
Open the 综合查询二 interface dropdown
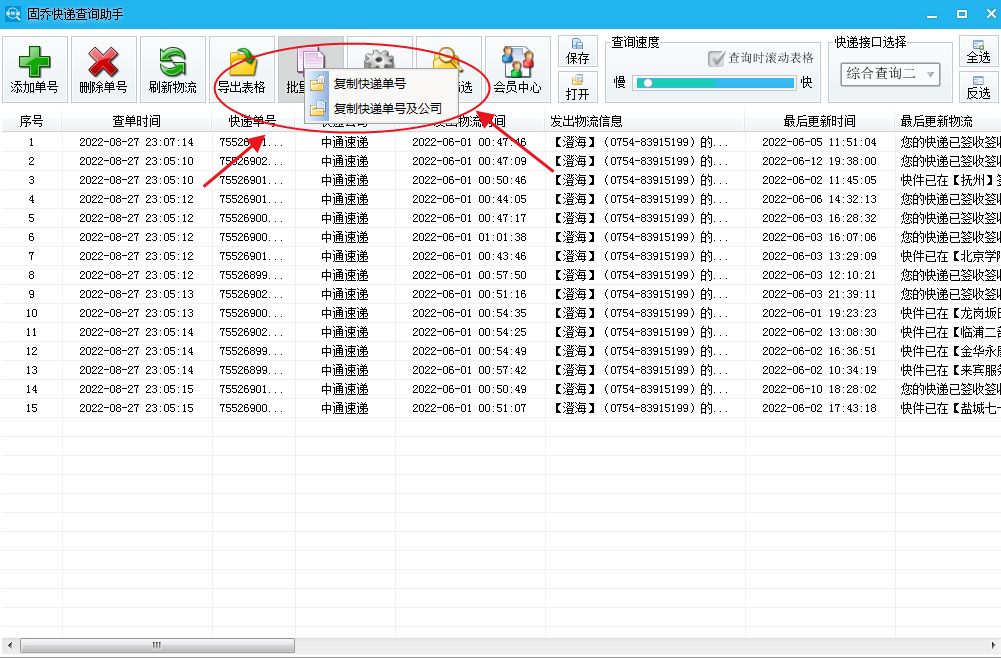point(888,75)
